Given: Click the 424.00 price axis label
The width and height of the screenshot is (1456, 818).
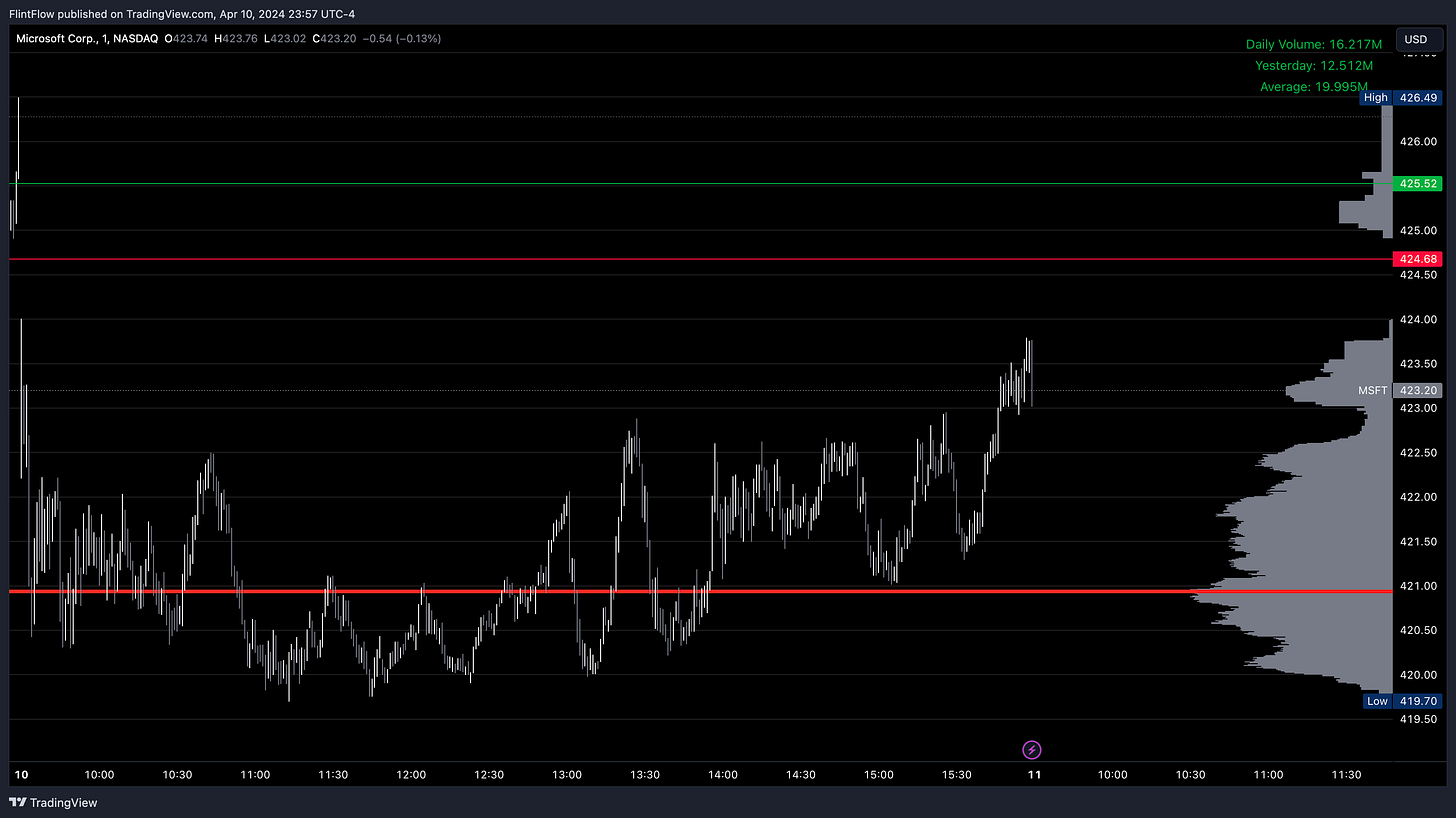Looking at the screenshot, I should click(x=1419, y=320).
